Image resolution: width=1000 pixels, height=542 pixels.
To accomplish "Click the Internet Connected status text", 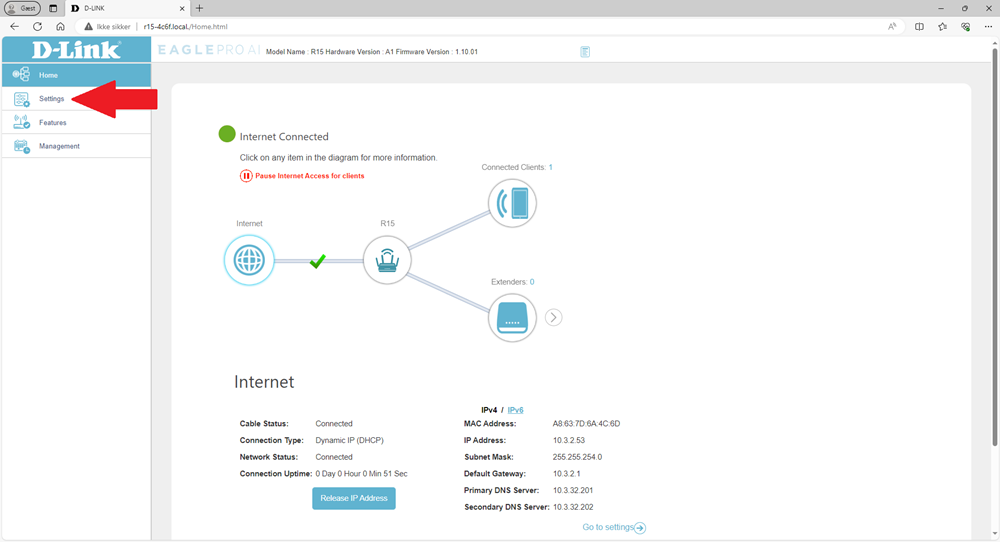I will [x=284, y=136].
